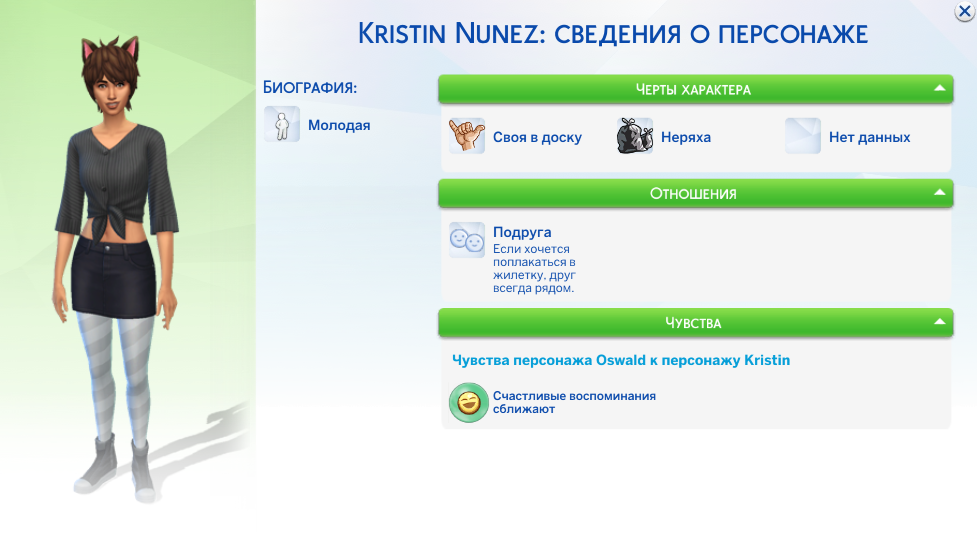Collapse the Отношения section arrow

click(x=939, y=192)
